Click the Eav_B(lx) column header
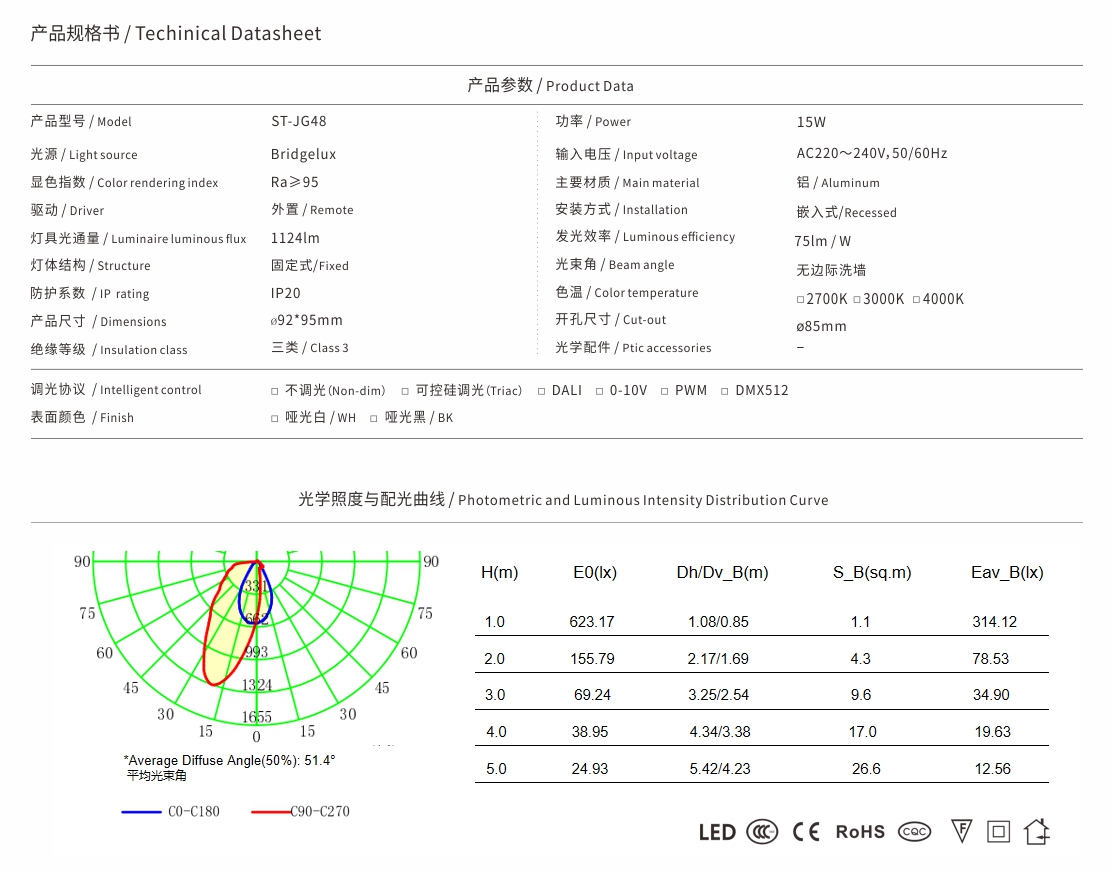 tap(1007, 573)
